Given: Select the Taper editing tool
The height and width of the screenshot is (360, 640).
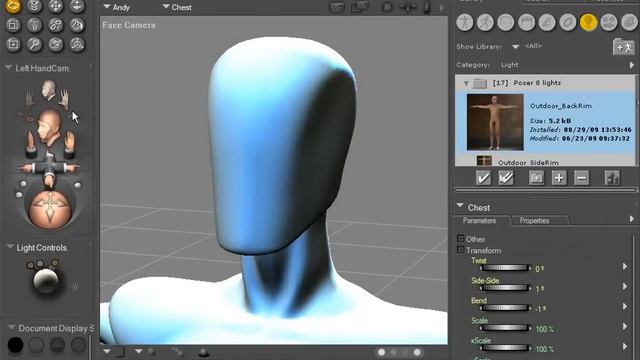Looking at the screenshot, I should [x=34, y=25].
